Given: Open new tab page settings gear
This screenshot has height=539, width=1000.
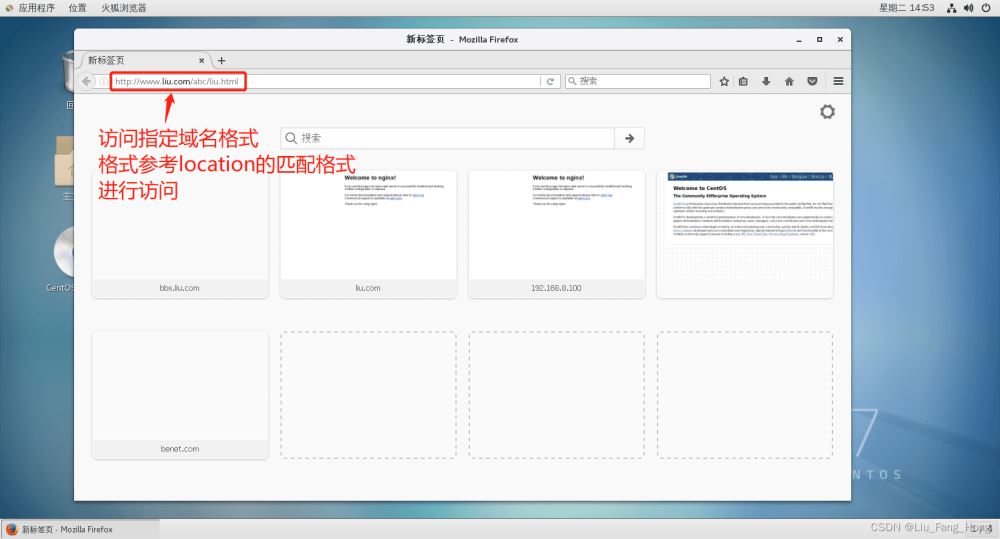Looking at the screenshot, I should [x=827, y=112].
